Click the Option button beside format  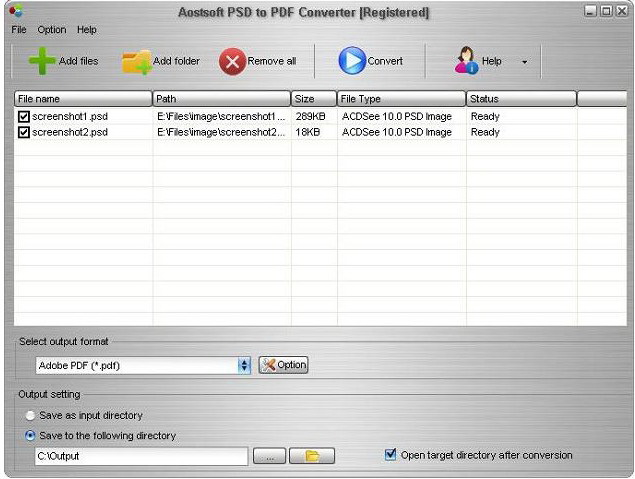283,365
